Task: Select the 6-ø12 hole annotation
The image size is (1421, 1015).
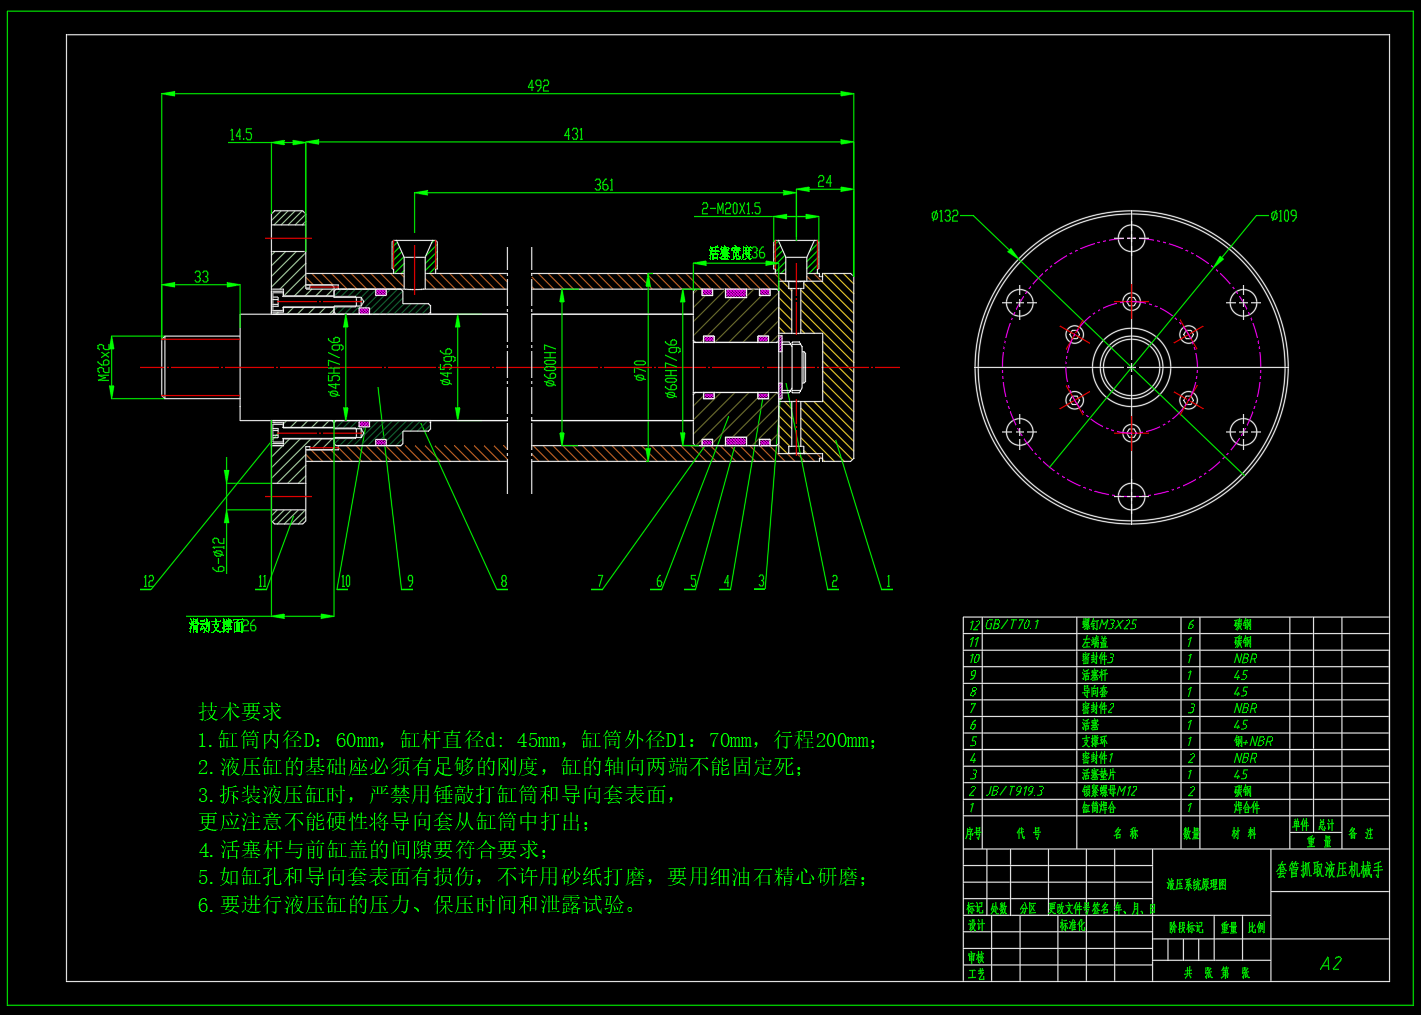Action: coord(219,553)
